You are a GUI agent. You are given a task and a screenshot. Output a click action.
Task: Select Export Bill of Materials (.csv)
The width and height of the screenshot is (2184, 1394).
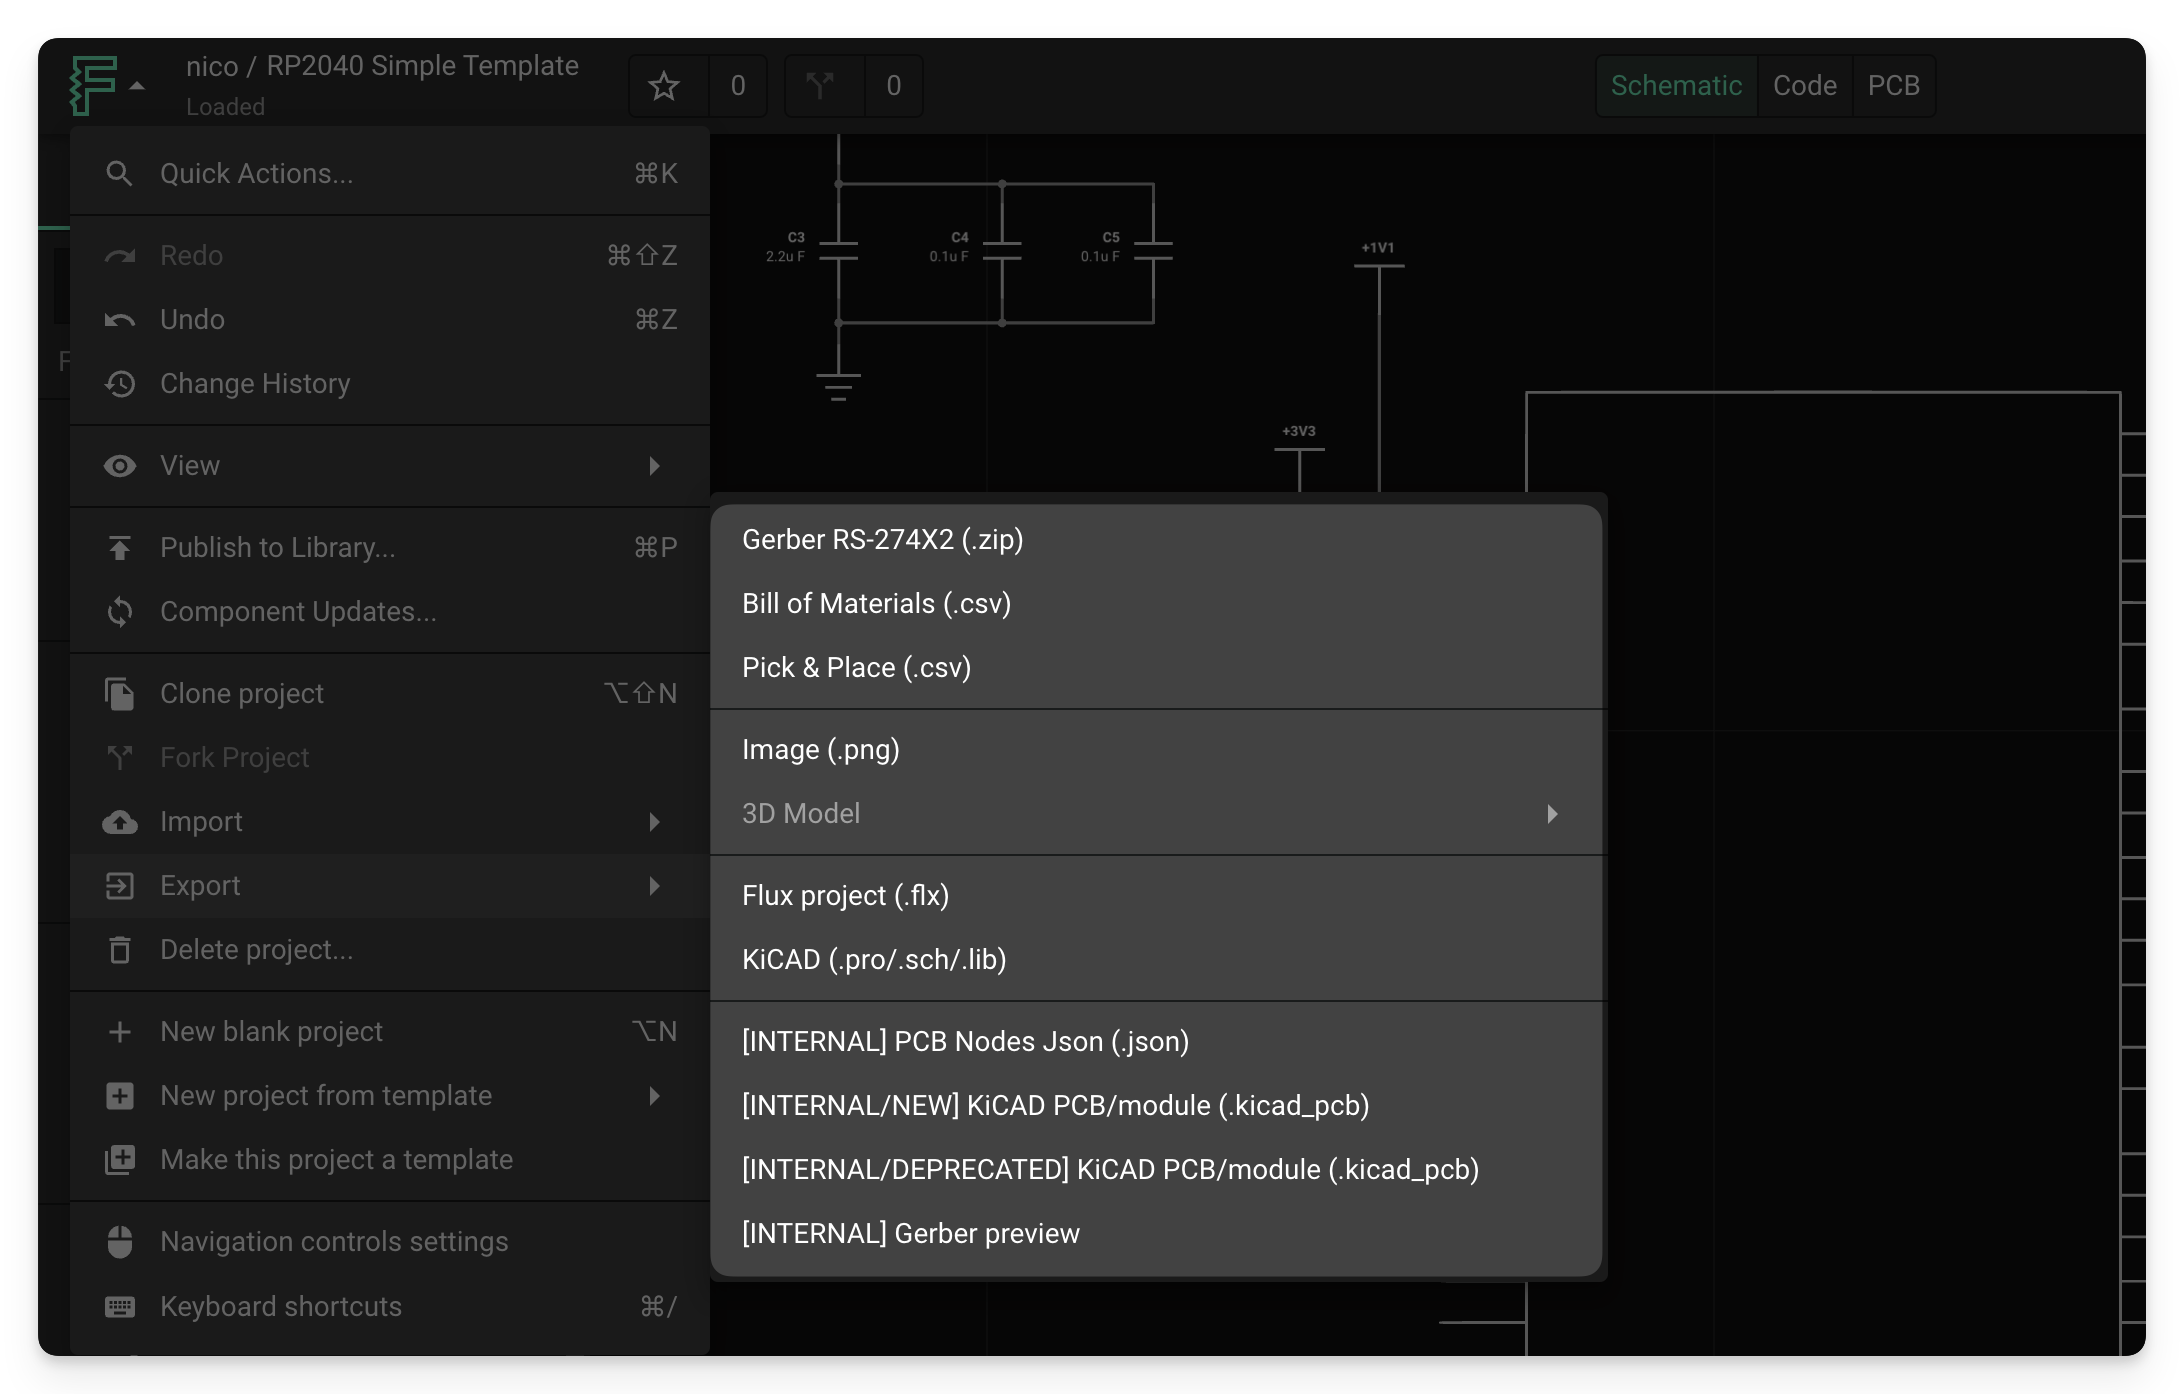tap(877, 603)
